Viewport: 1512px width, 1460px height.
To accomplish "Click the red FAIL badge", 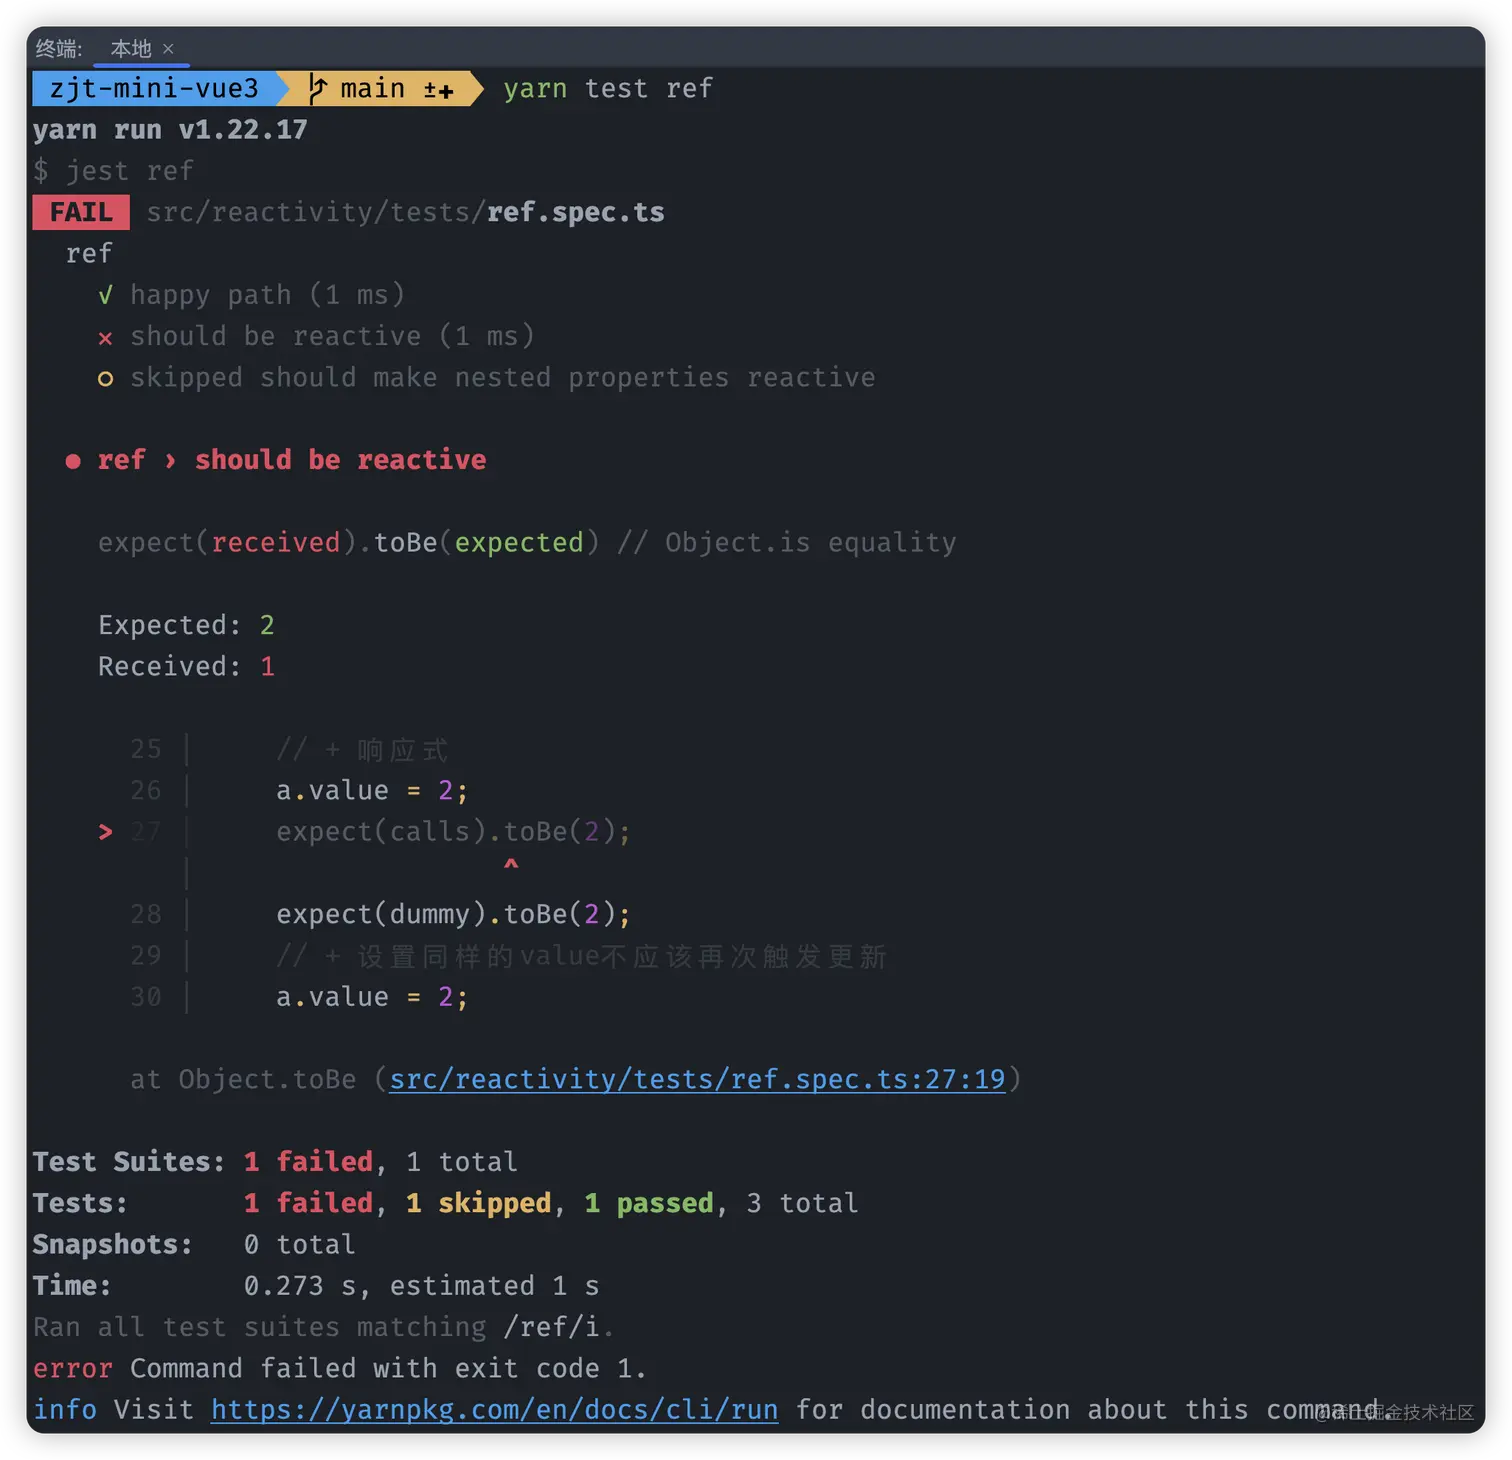I will 81,212.
